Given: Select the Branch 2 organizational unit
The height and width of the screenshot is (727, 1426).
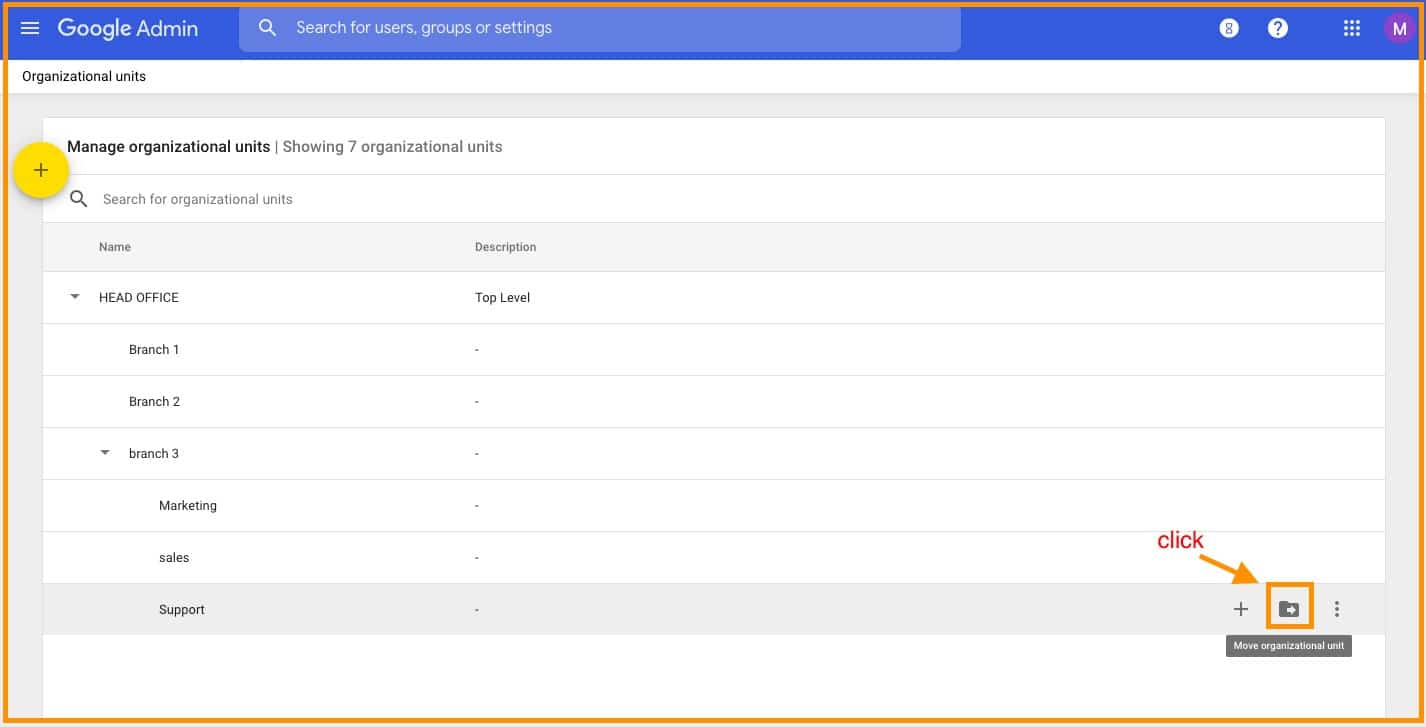Looking at the screenshot, I should tap(154, 401).
